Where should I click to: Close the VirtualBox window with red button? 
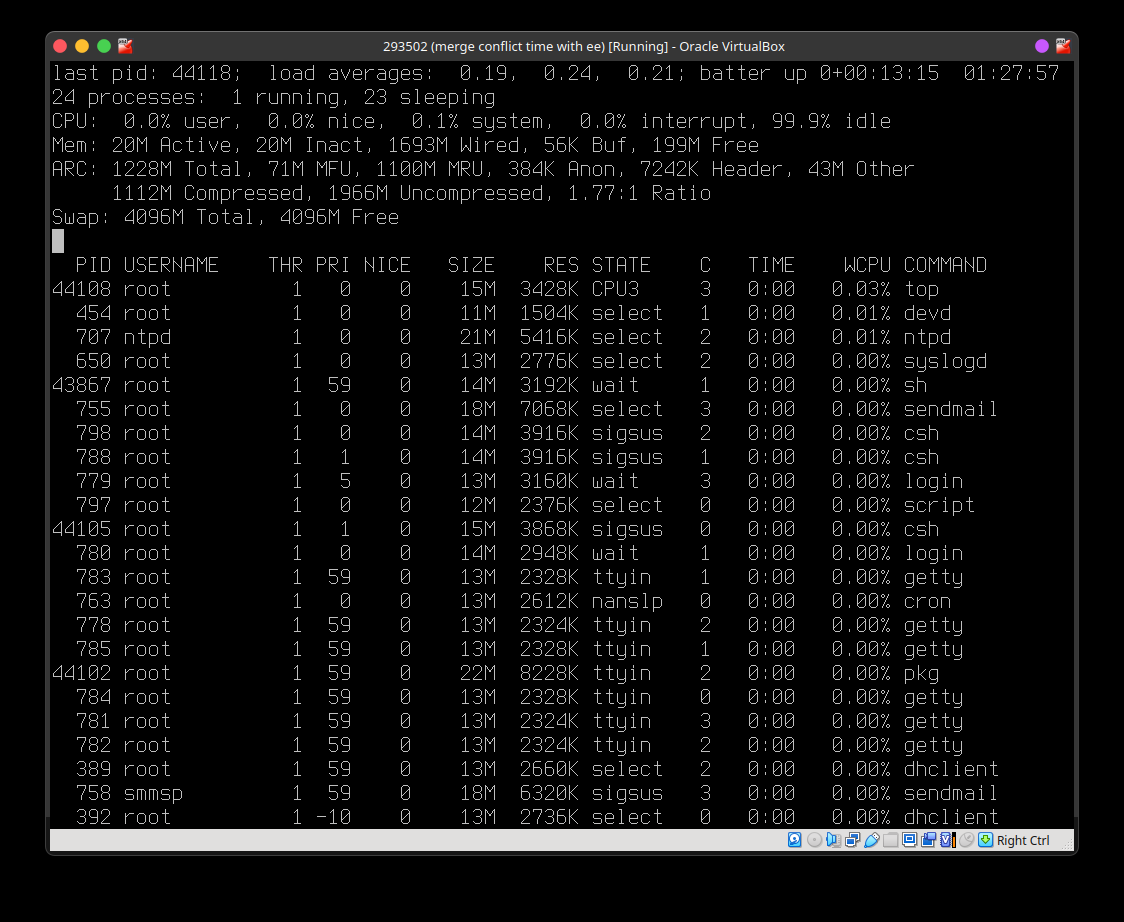tap(60, 46)
